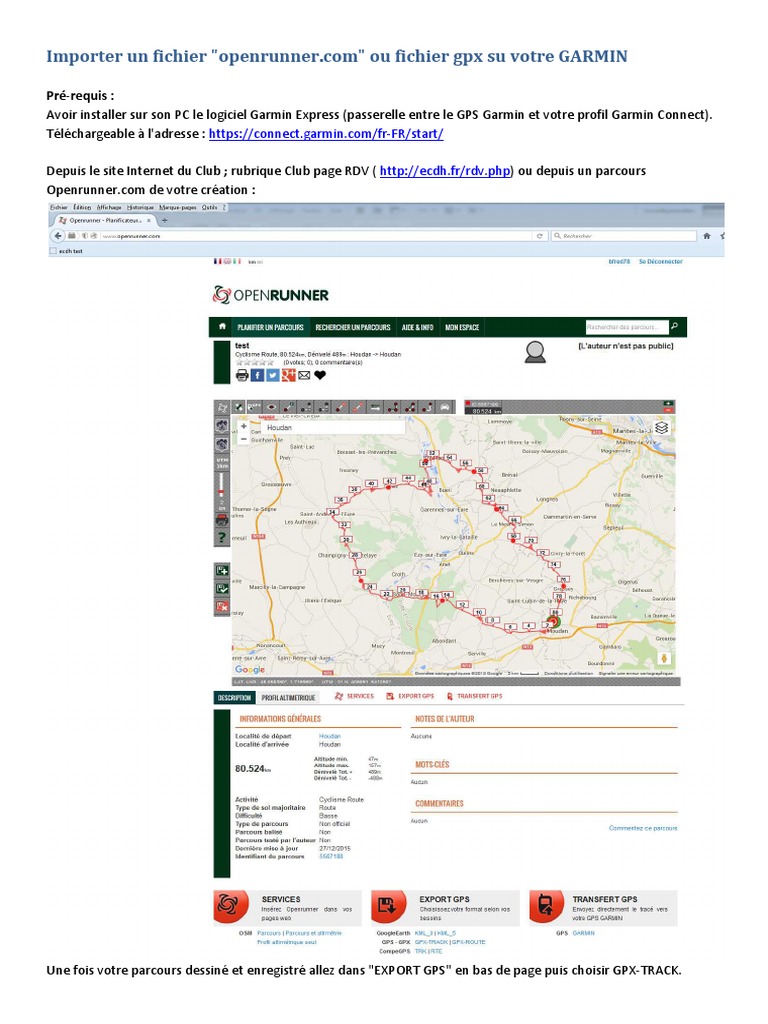Click the TRANSFERT GPS tab link
Viewport: 768px width, 1024px height.
pos(474,696)
